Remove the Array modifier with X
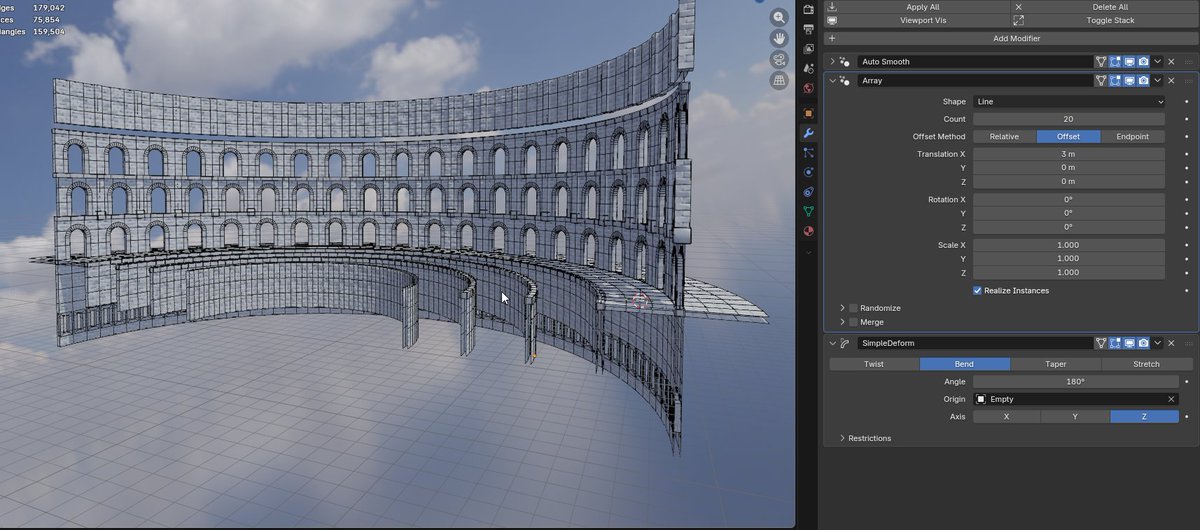This screenshot has width=1200, height=530. 1171,81
